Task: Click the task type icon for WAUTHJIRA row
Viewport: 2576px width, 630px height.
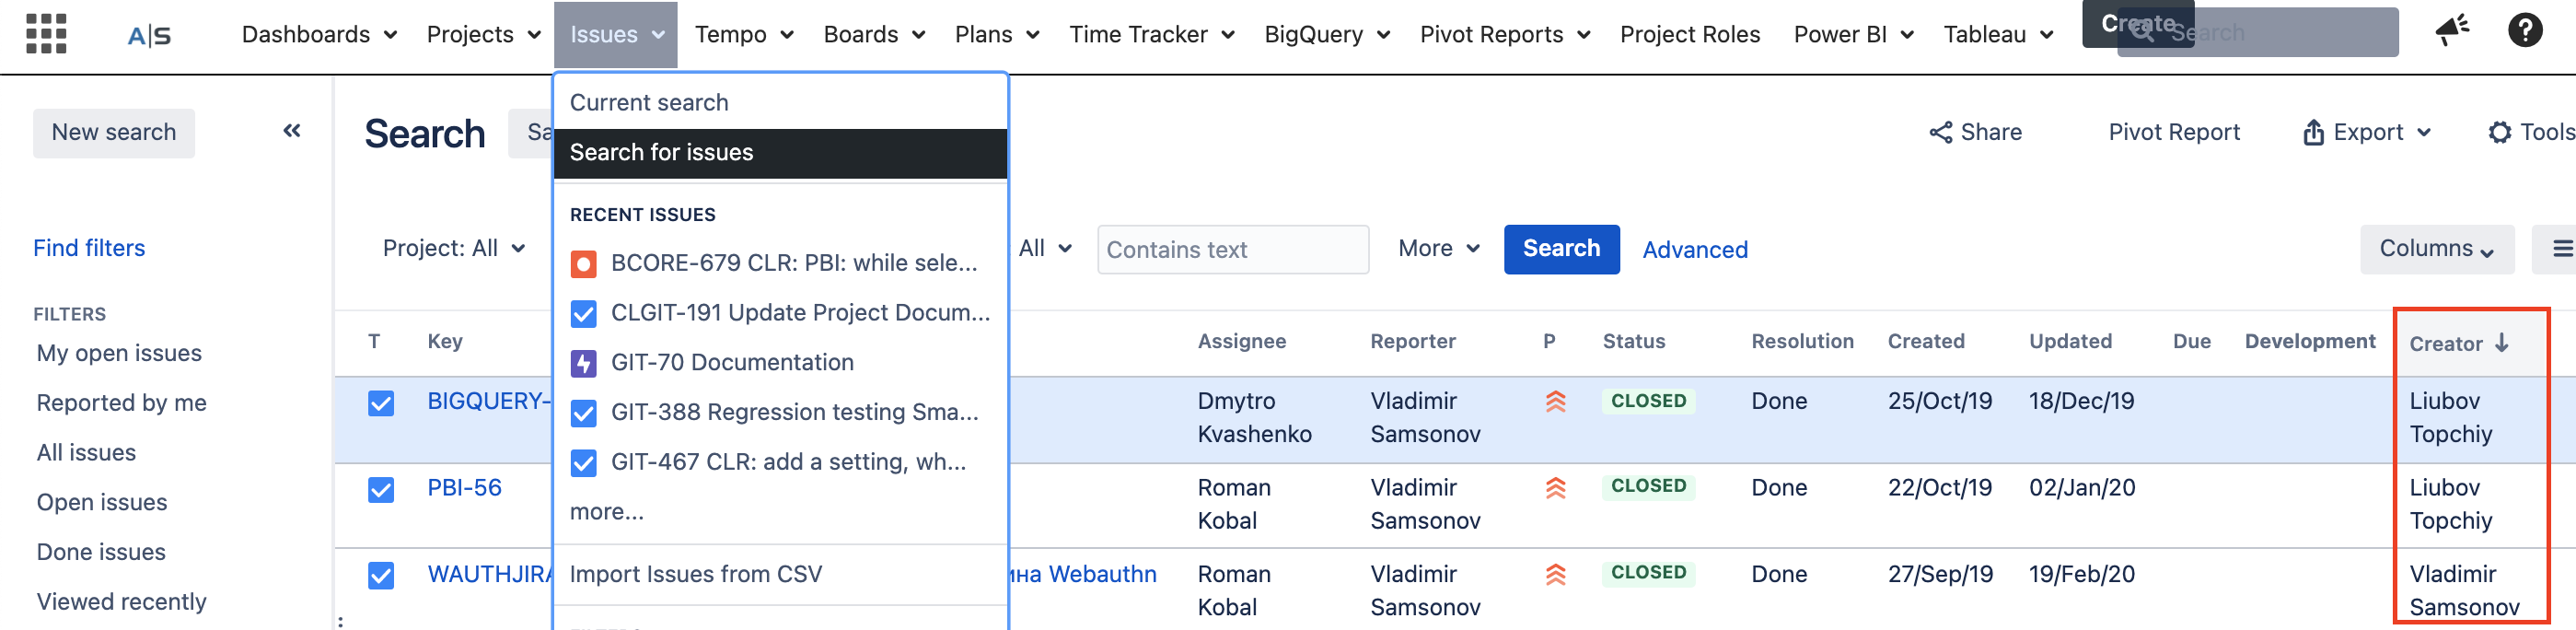Action: pos(381,576)
